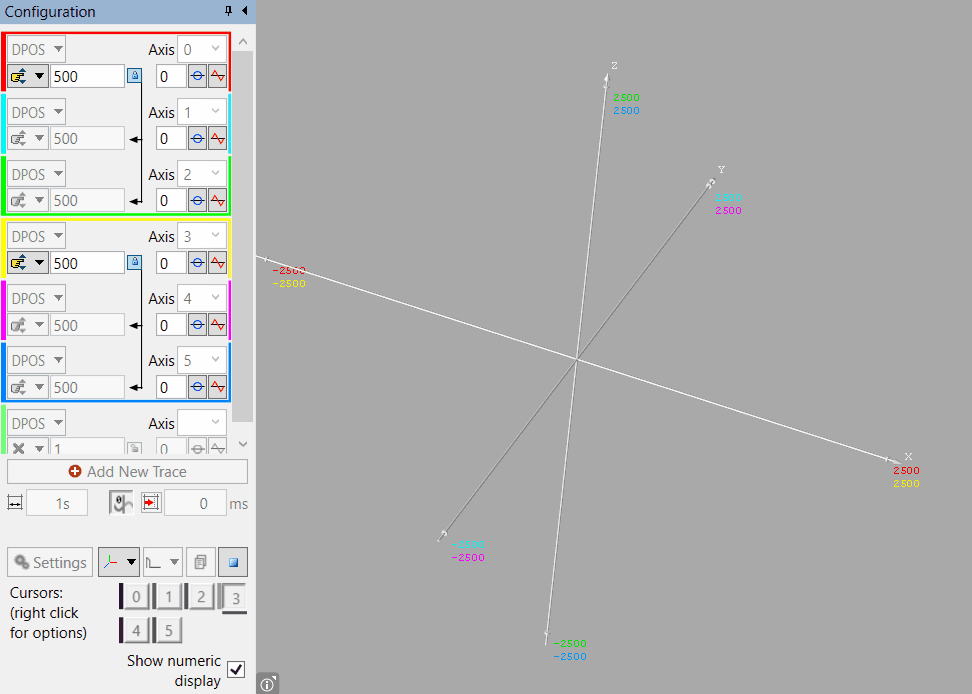Click the red waveform icon on the Axis 5 trace
This screenshot has height=694, width=972.
[x=218, y=387]
